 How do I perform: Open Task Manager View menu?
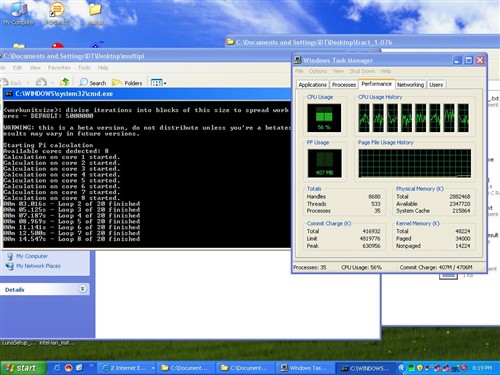tap(338, 71)
